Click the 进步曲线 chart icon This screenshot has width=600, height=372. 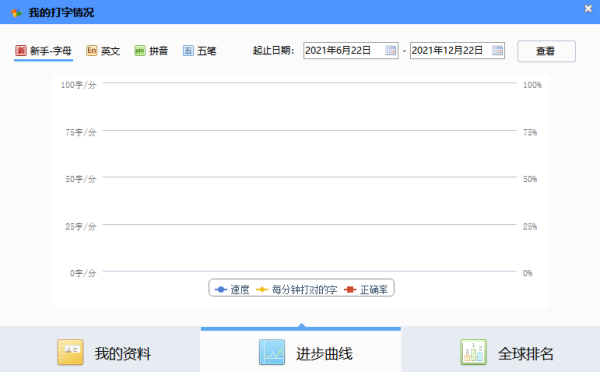click(x=272, y=352)
